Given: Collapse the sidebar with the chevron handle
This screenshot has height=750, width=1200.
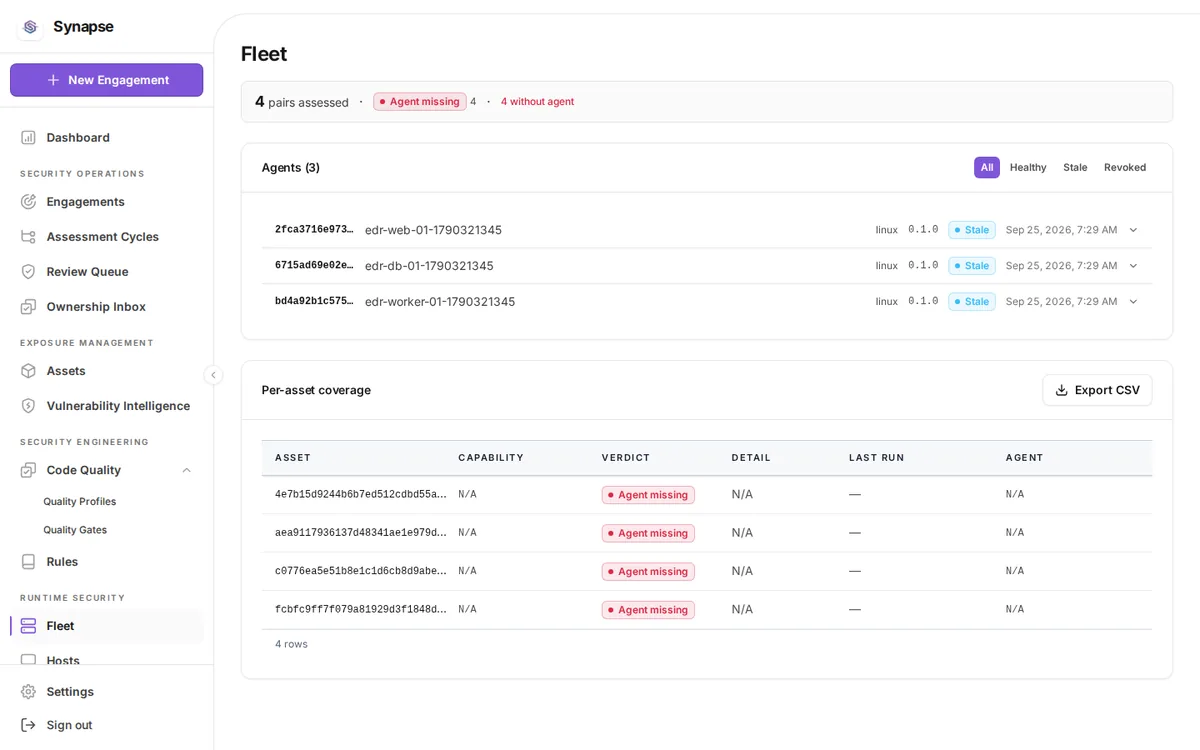Looking at the screenshot, I should [213, 375].
